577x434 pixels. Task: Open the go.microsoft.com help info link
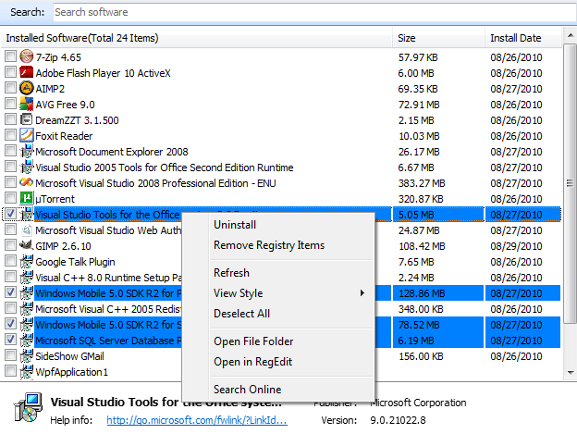click(197, 420)
